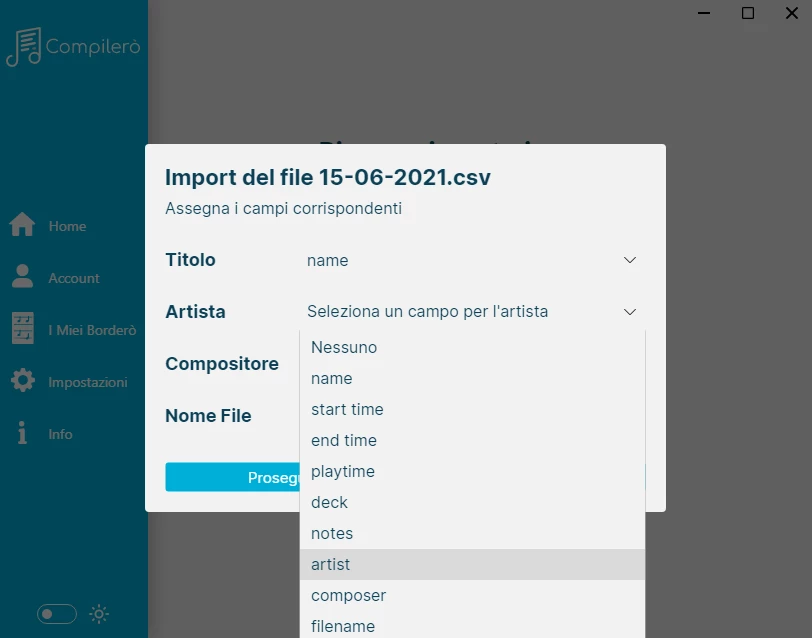This screenshot has width=812, height=638.
Task: Open Account label in sidebar
Action: click(74, 278)
